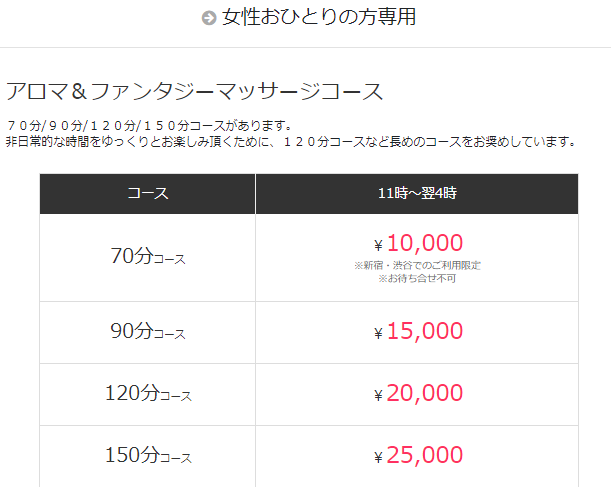Click the 70分/90分/120分/150分コース description line
This screenshot has width=611, height=487.
[x=149, y=125]
